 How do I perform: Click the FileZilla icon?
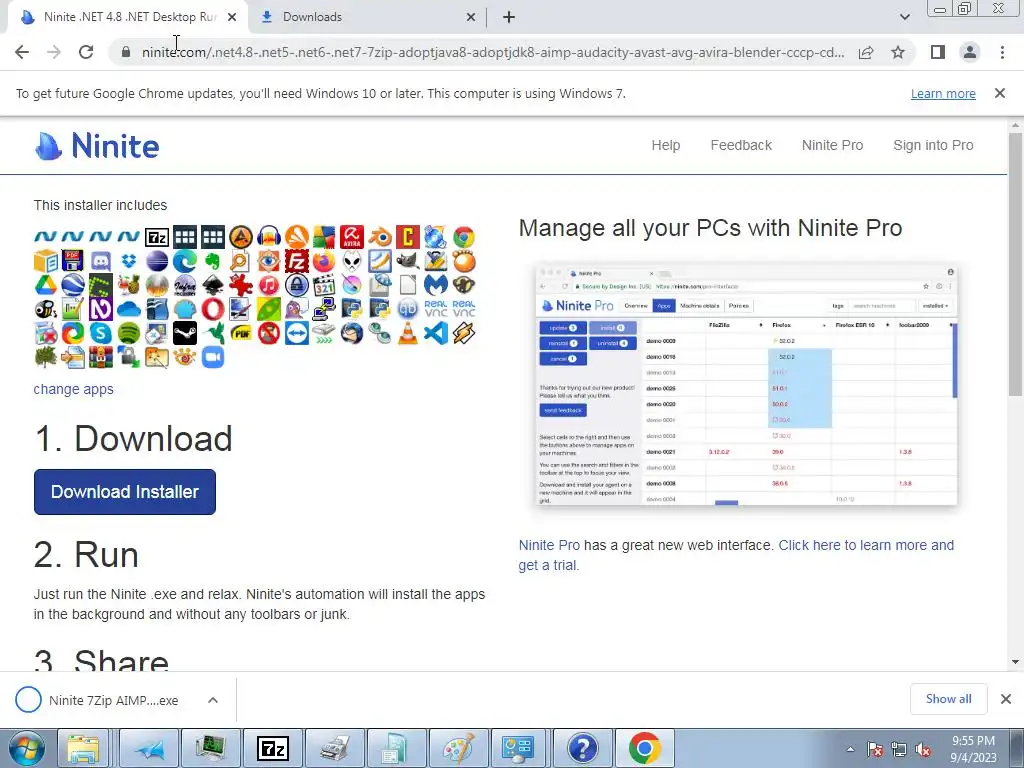point(296,261)
